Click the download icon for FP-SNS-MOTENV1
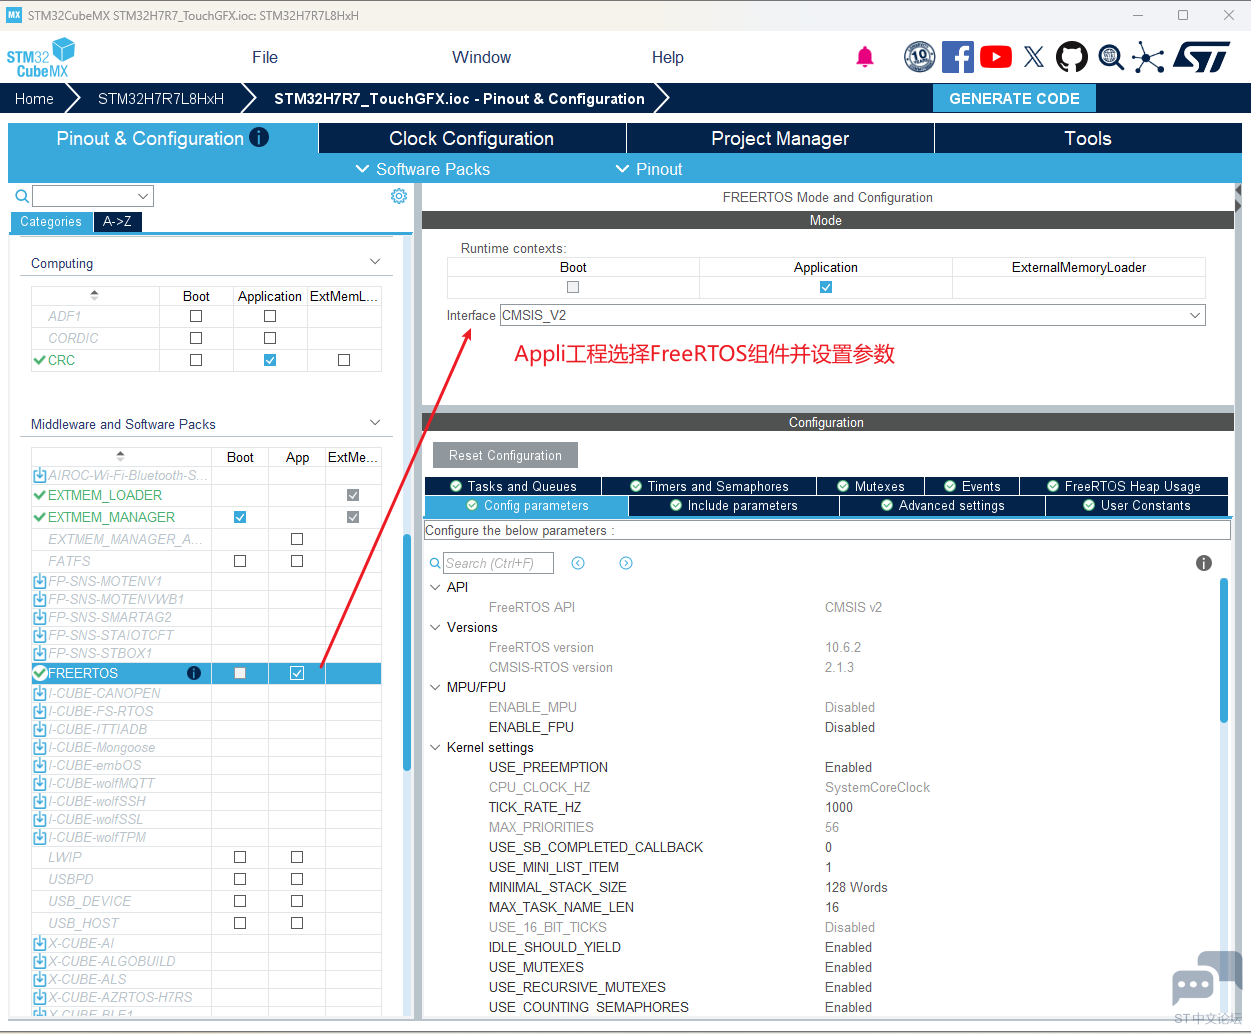Image resolution: width=1251 pixels, height=1034 pixels. click(40, 581)
